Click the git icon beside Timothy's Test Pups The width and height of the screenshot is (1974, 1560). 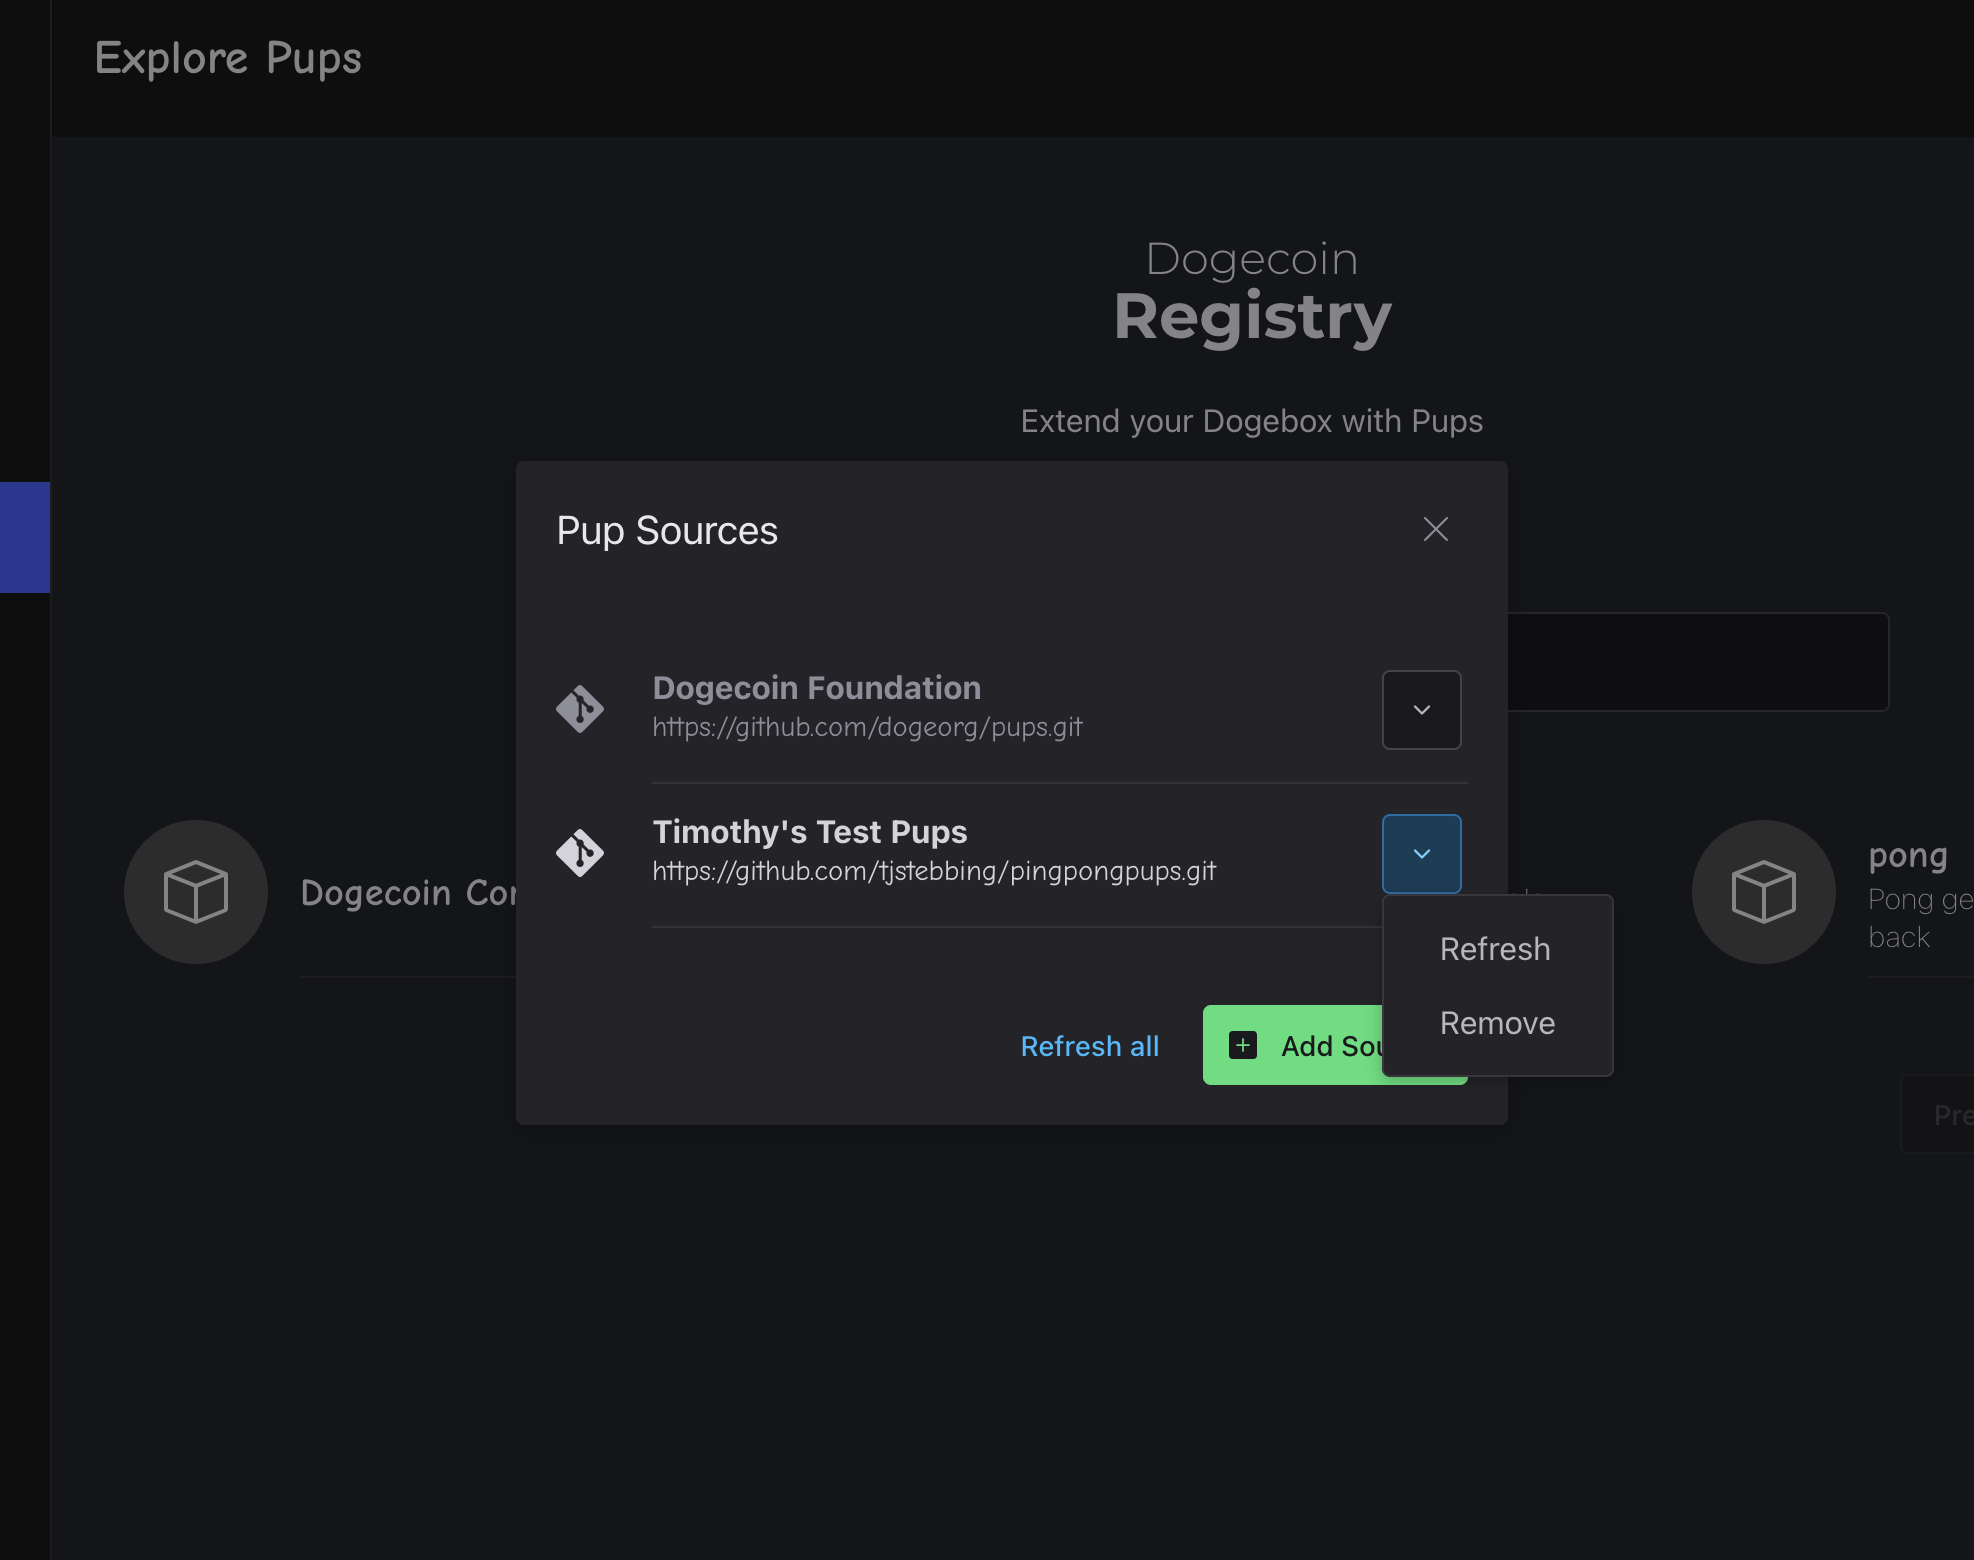click(x=580, y=854)
